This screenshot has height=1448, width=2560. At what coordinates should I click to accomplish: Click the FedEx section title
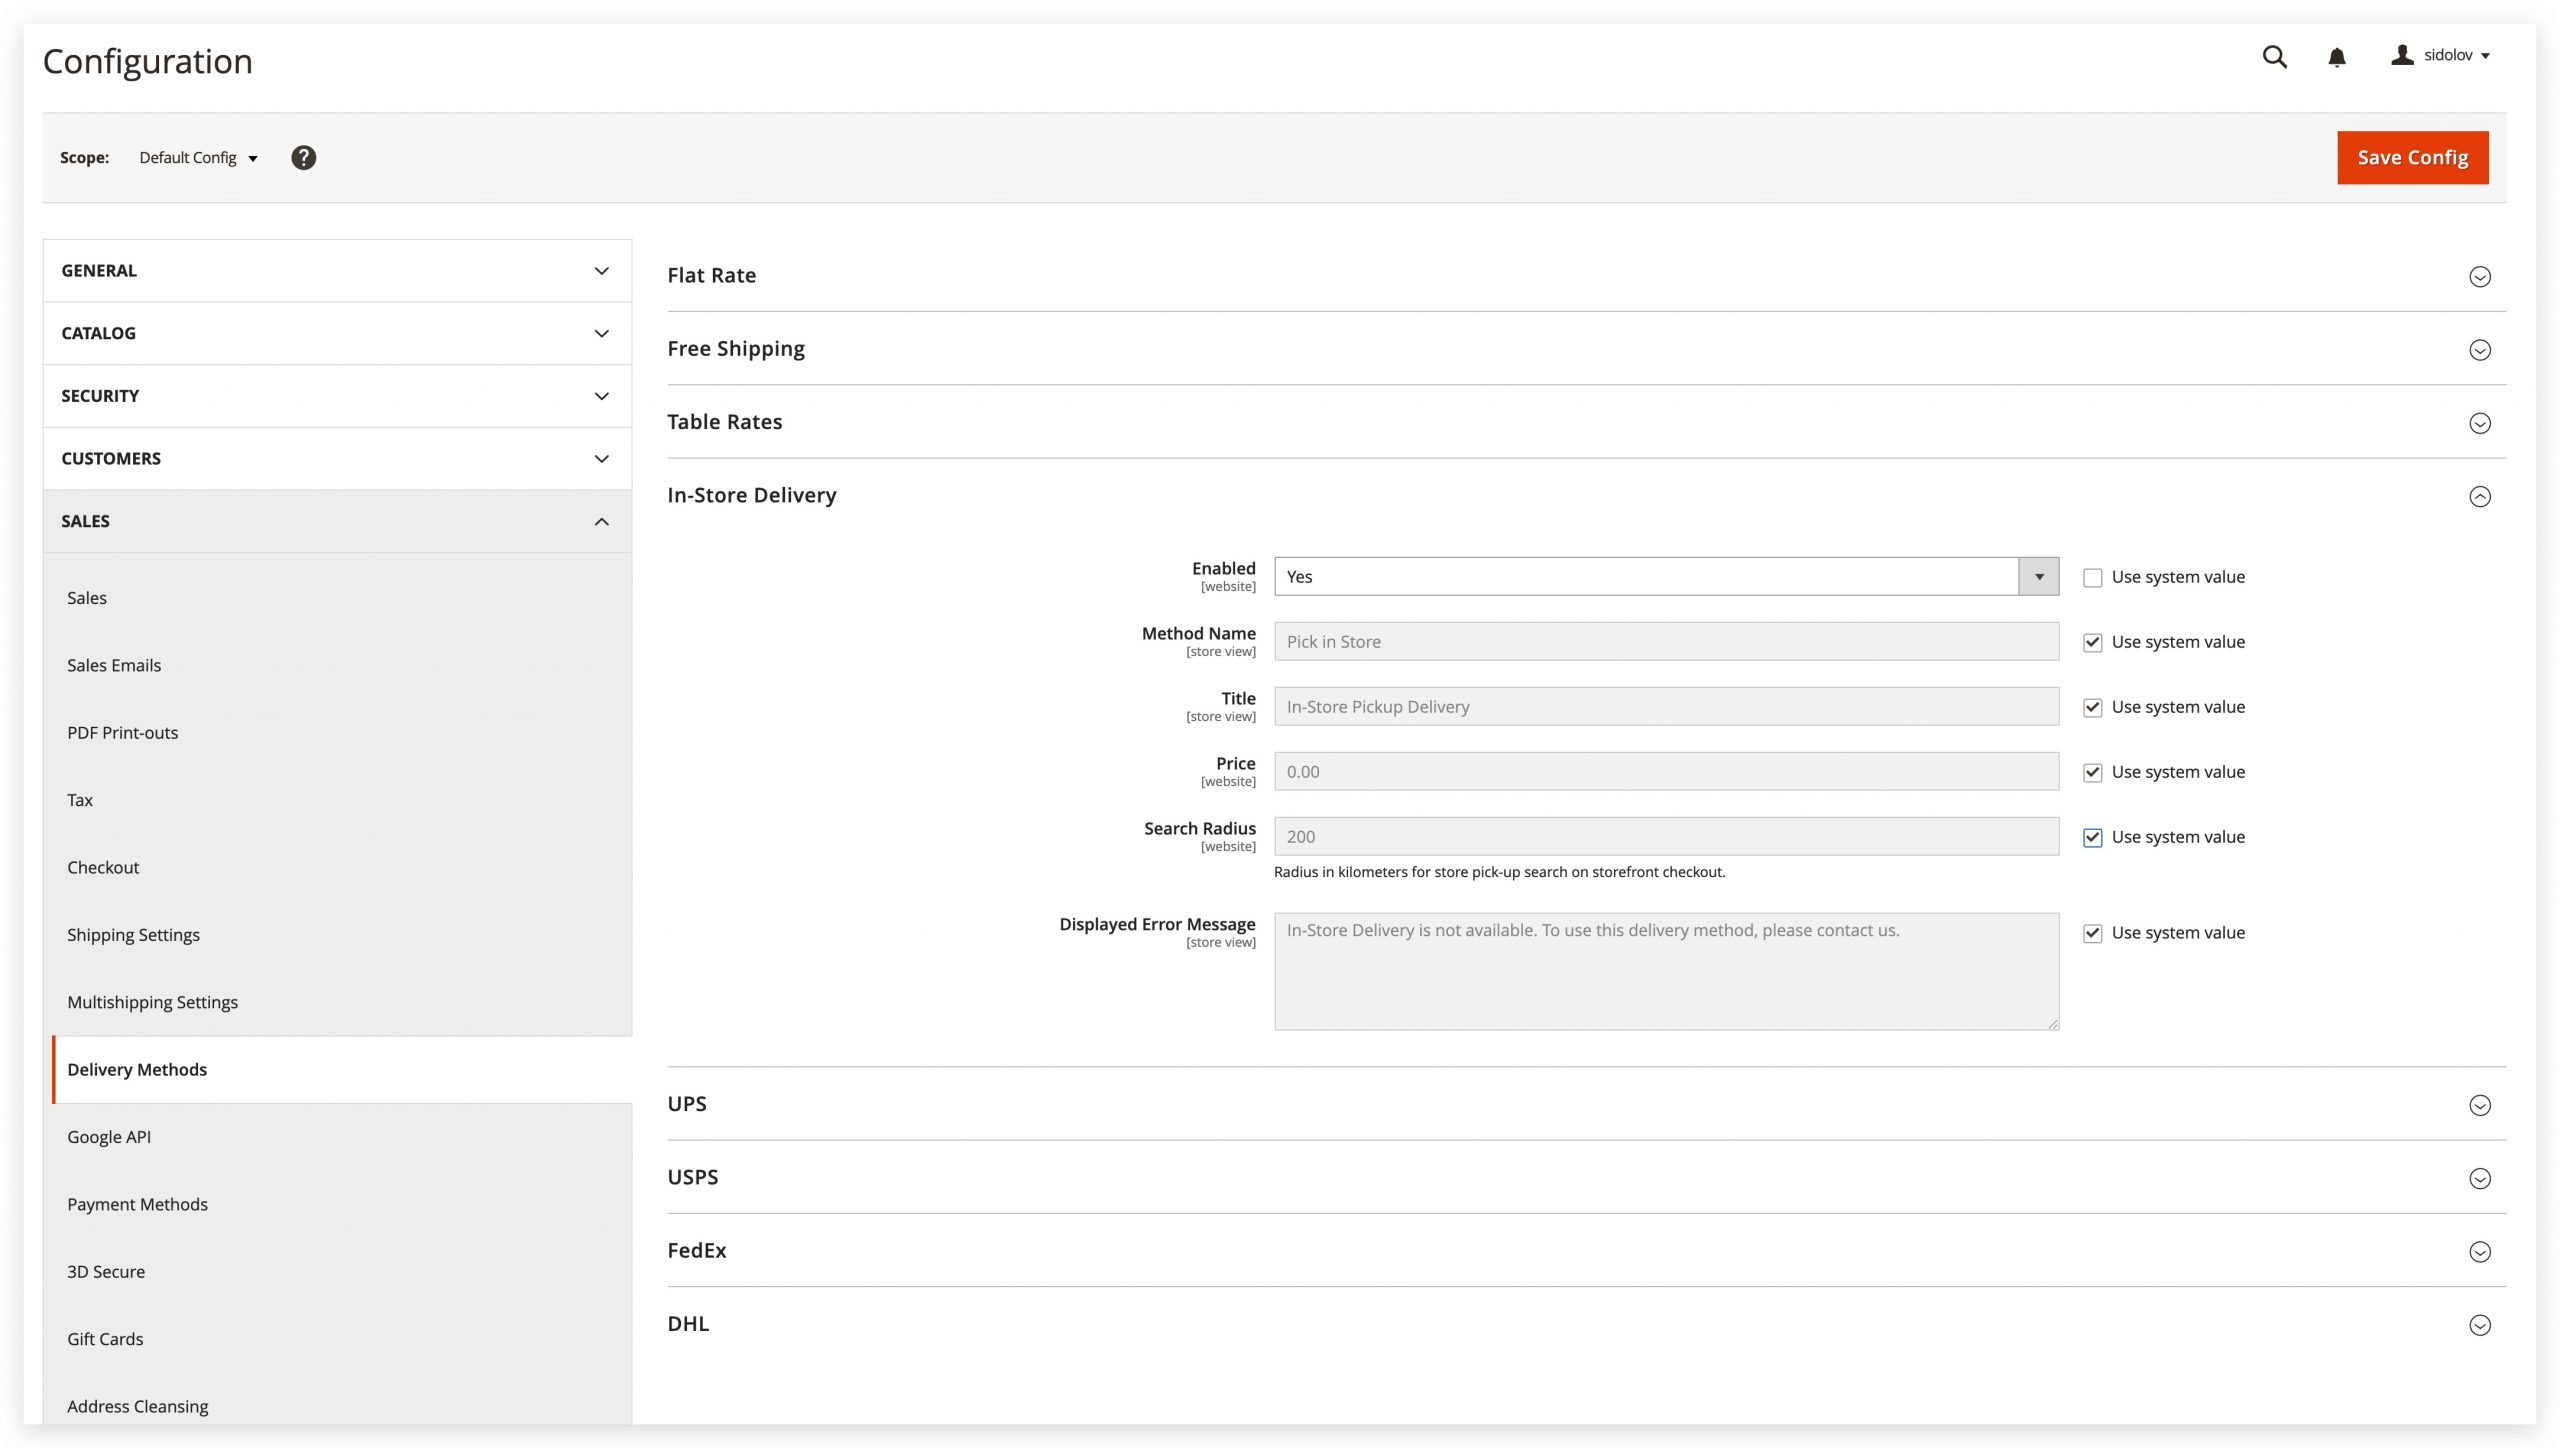pyautogui.click(x=696, y=1250)
